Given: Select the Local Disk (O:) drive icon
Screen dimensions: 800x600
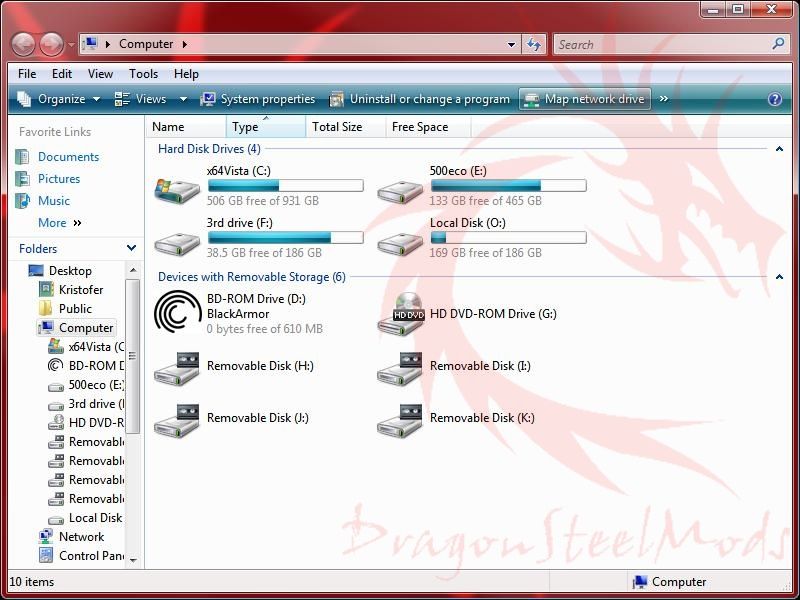Looking at the screenshot, I should 400,244.
